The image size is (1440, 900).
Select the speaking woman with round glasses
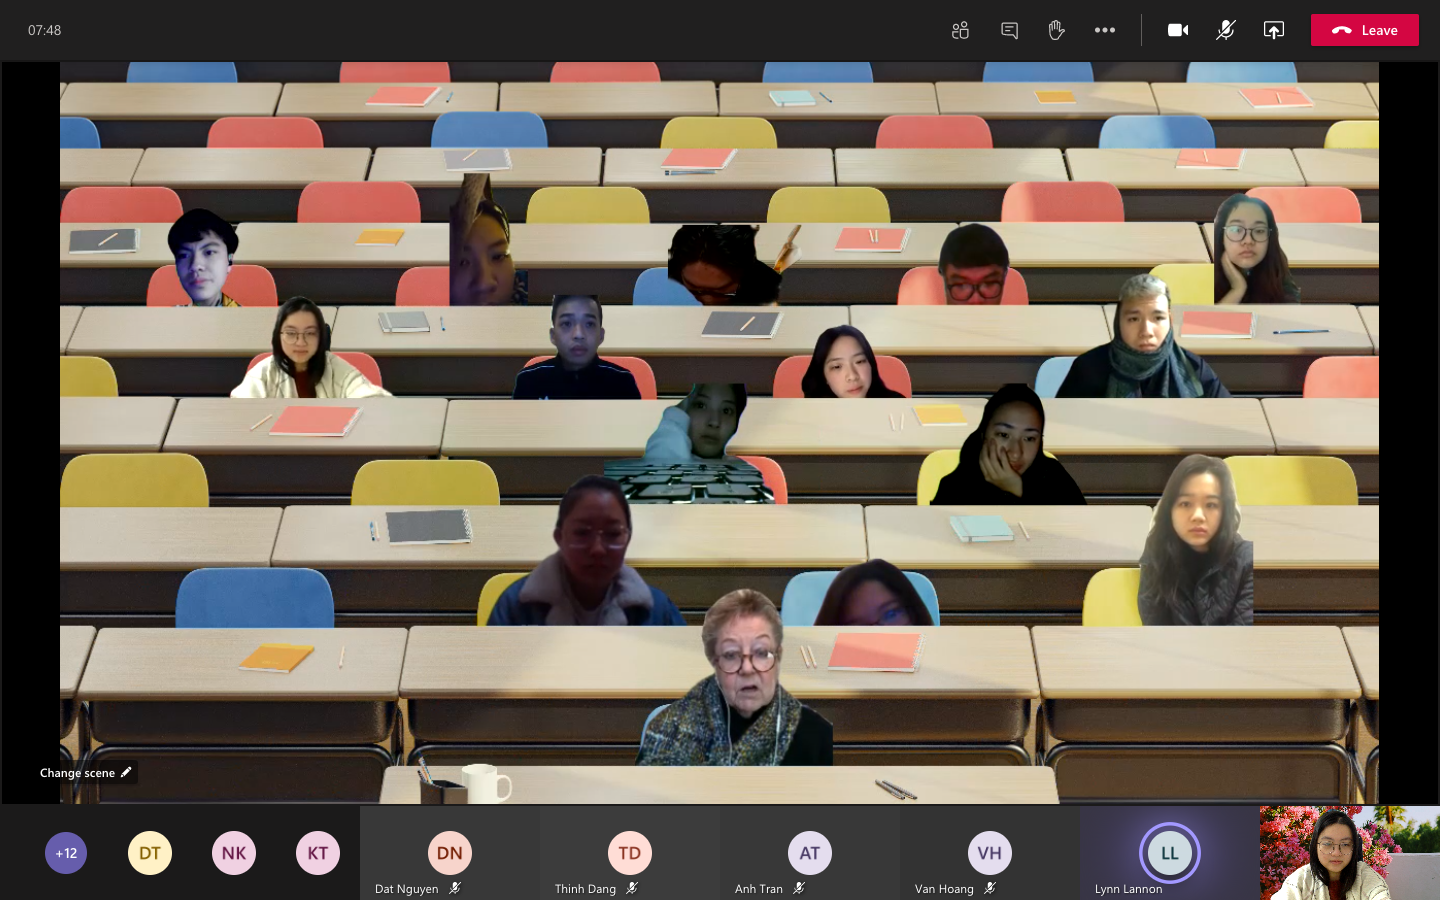tap(735, 680)
